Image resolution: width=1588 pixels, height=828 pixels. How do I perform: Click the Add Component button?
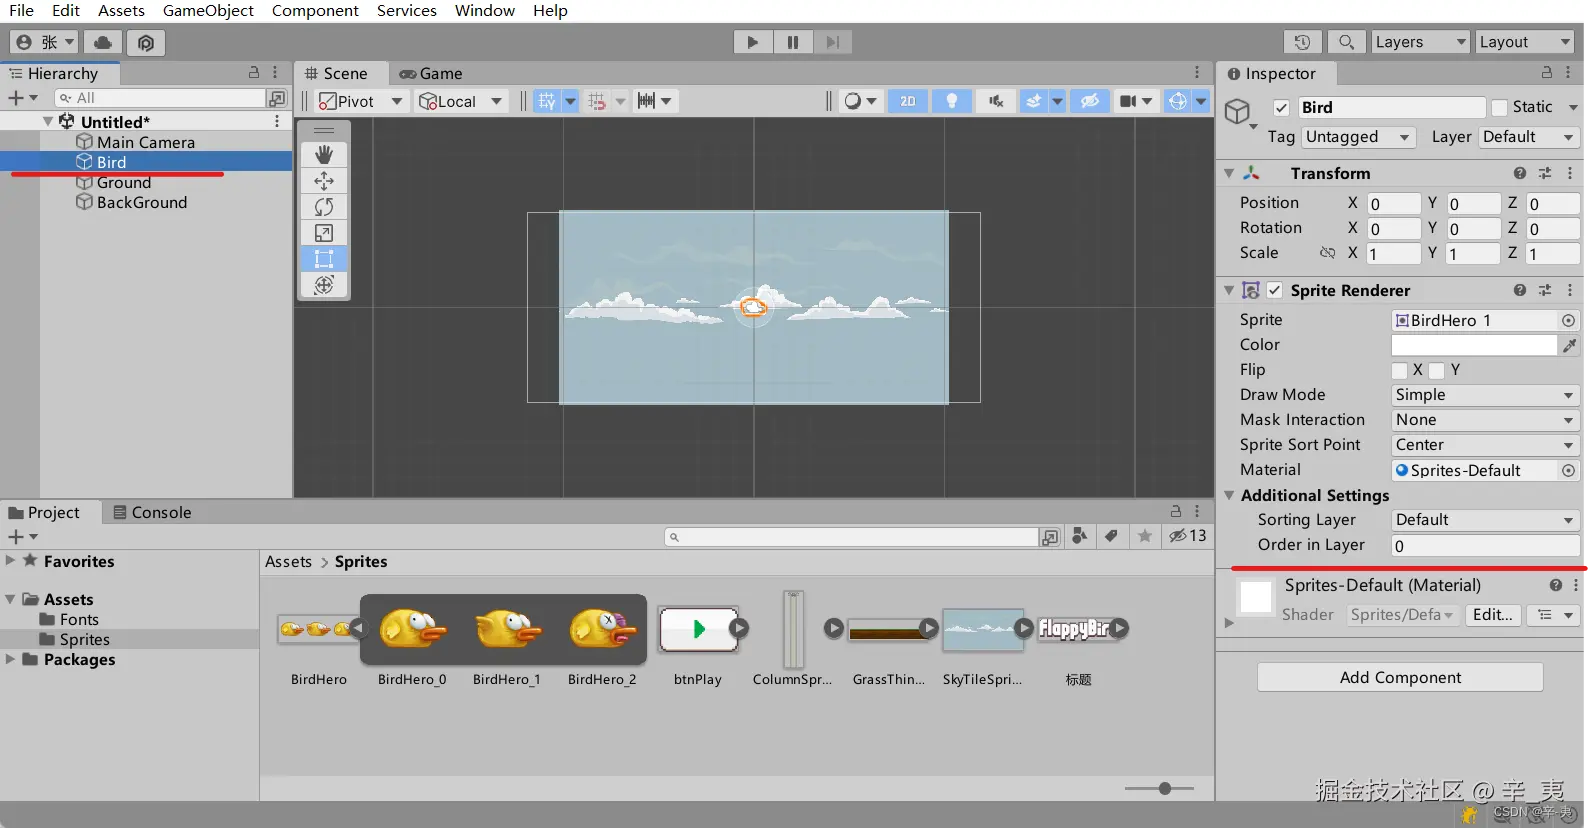[1399, 678]
